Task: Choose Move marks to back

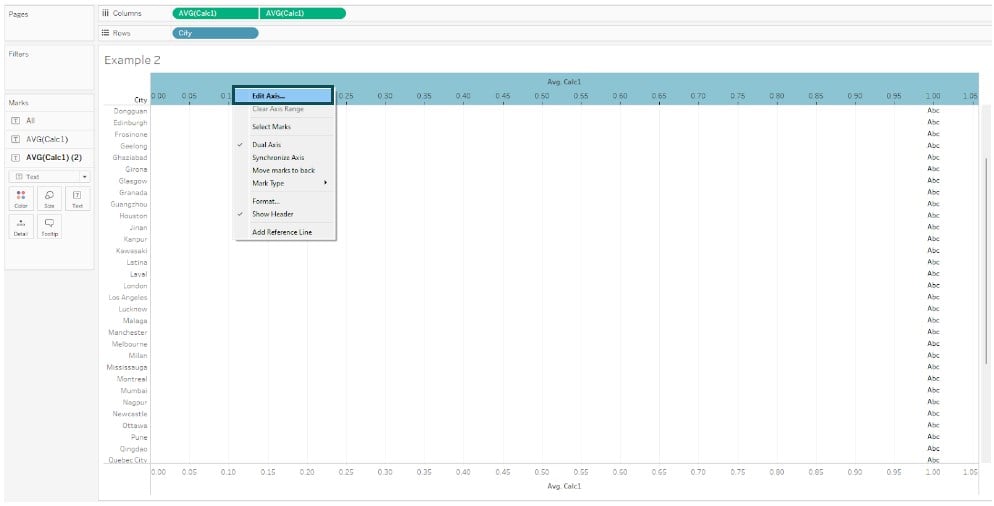Action: pyautogui.click(x=284, y=170)
